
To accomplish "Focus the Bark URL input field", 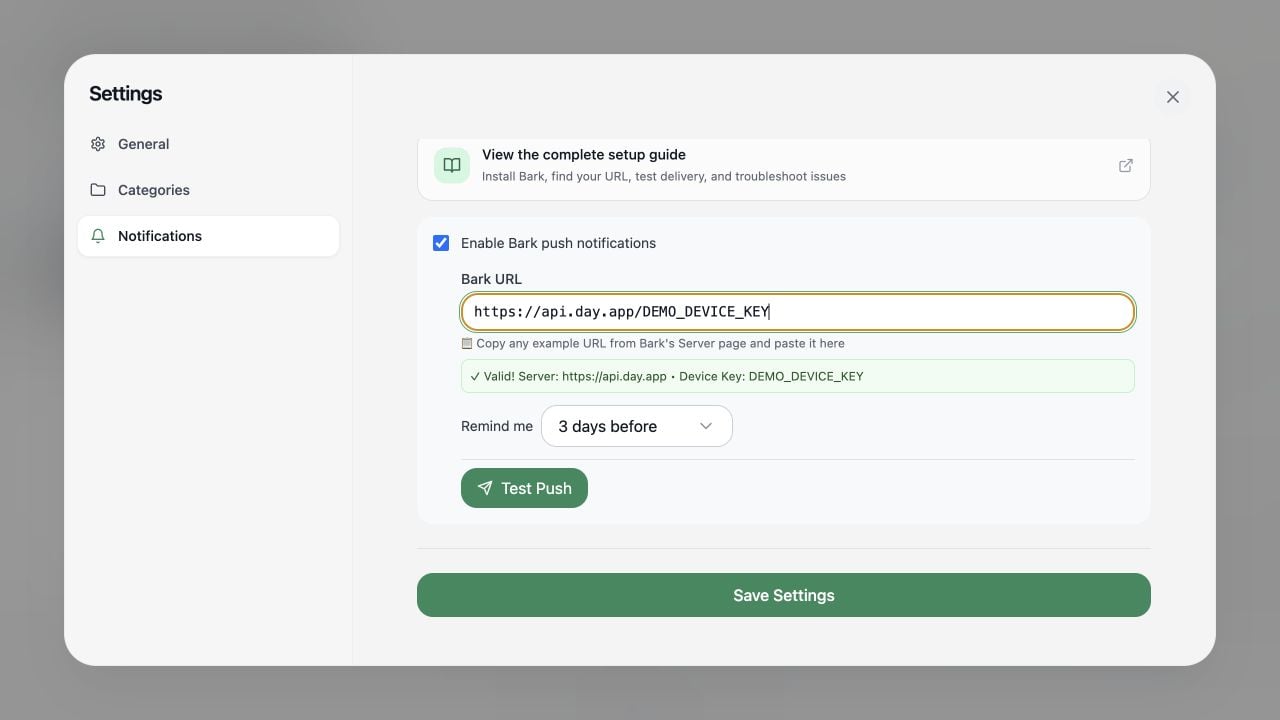I will 798,312.
